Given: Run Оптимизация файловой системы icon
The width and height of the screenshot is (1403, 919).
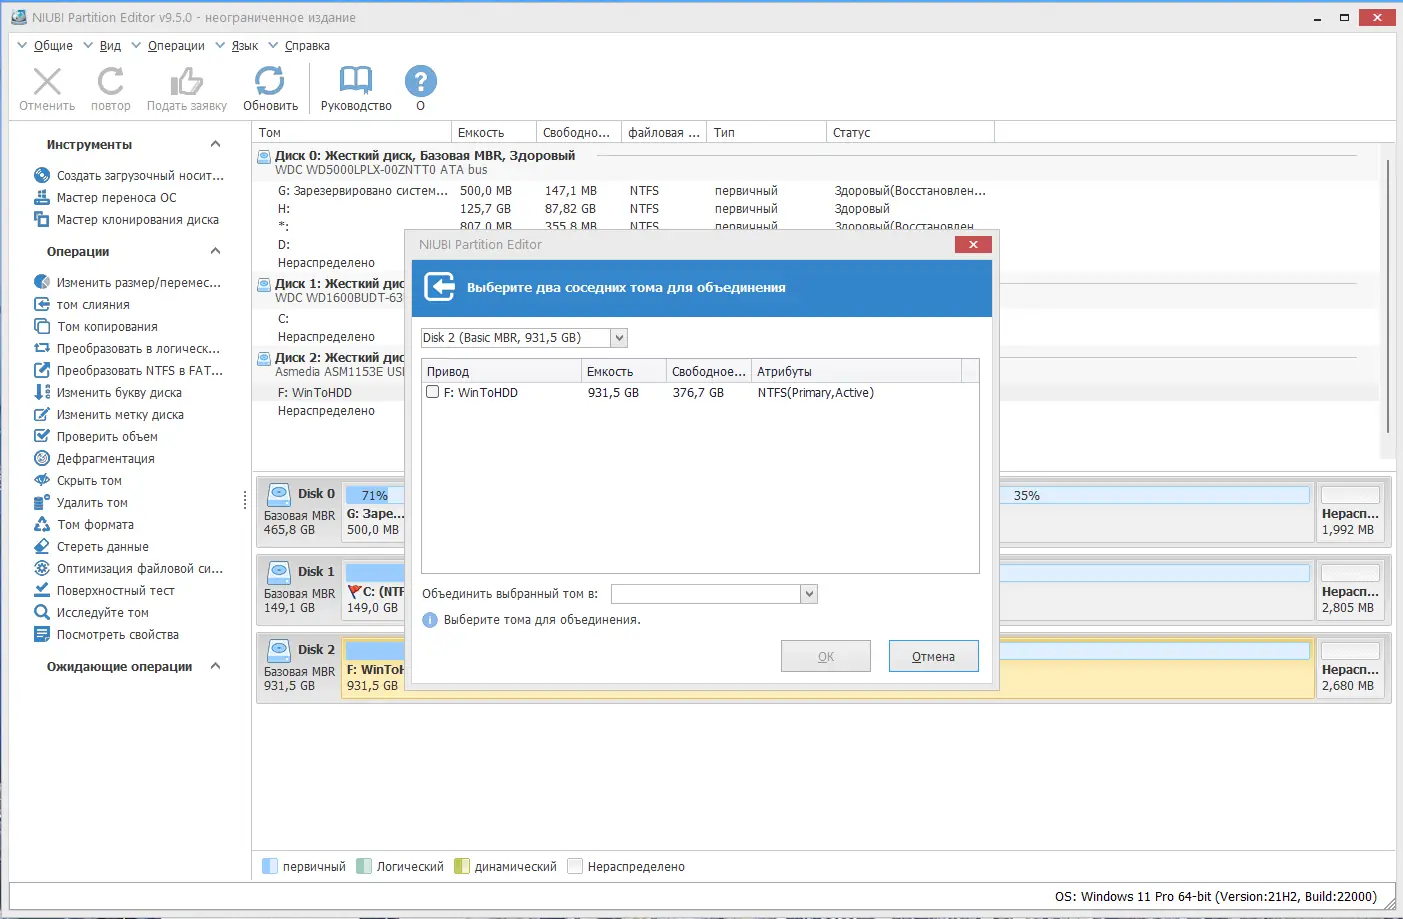Looking at the screenshot, I should click(x=42, y=568).
